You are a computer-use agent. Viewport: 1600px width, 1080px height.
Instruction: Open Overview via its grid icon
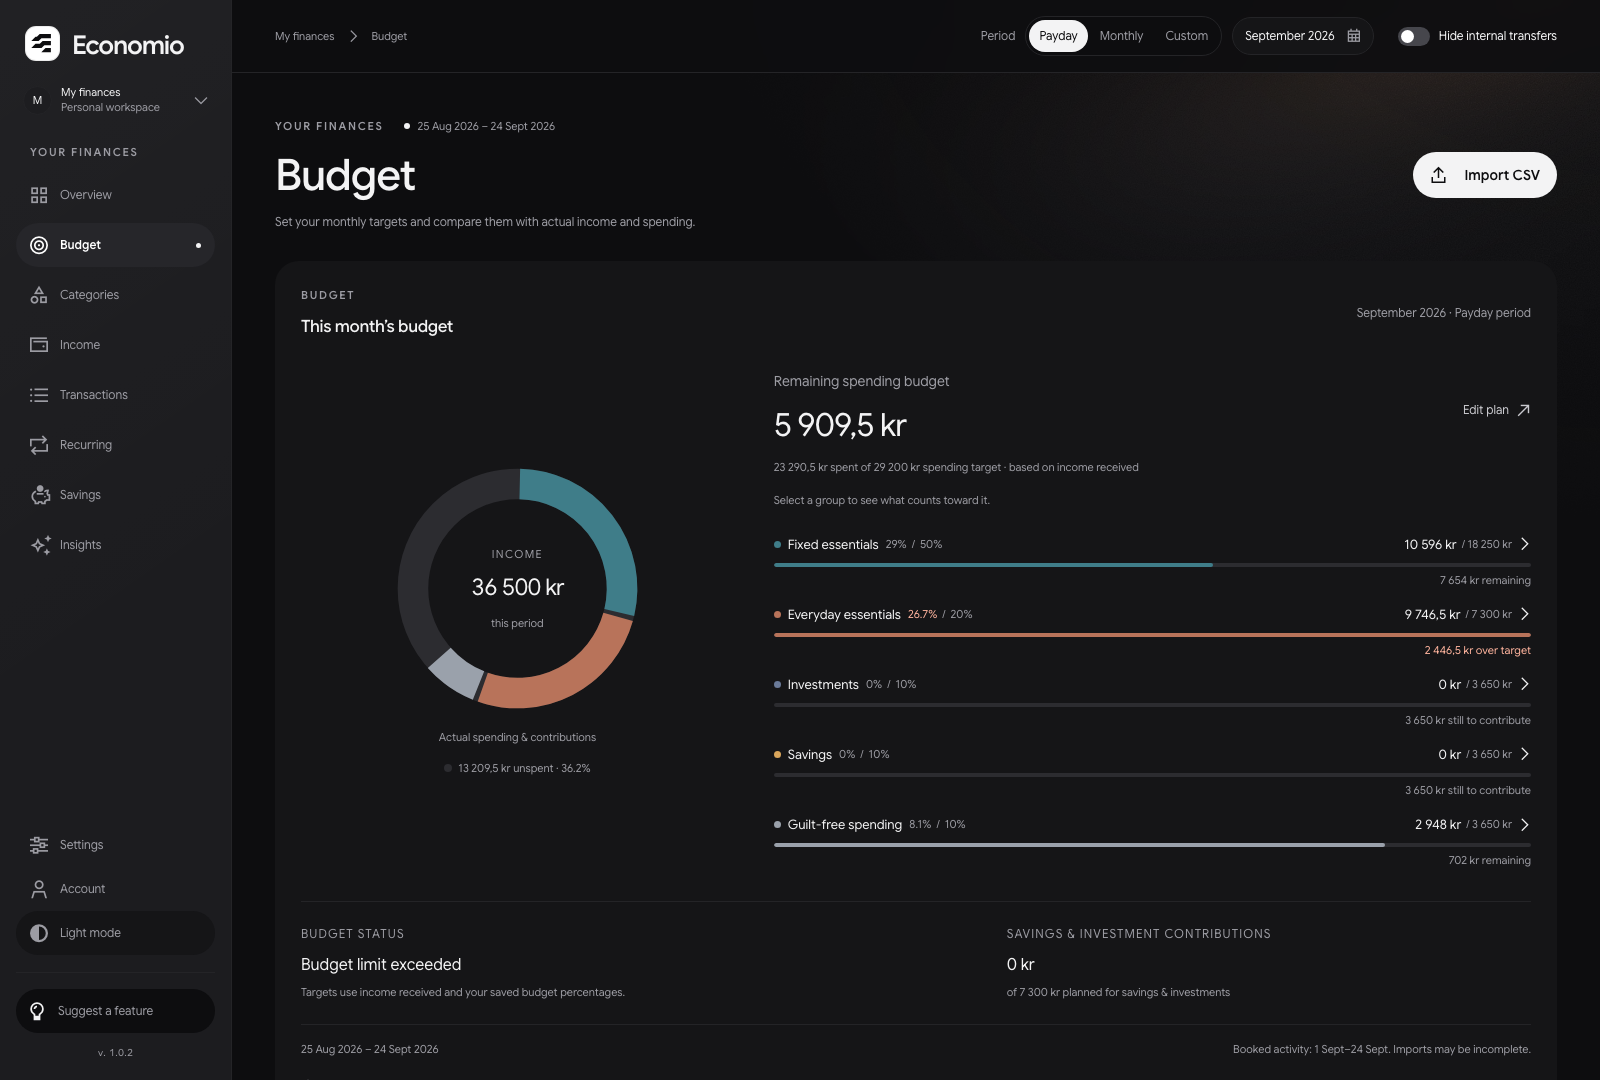(39, 195)
